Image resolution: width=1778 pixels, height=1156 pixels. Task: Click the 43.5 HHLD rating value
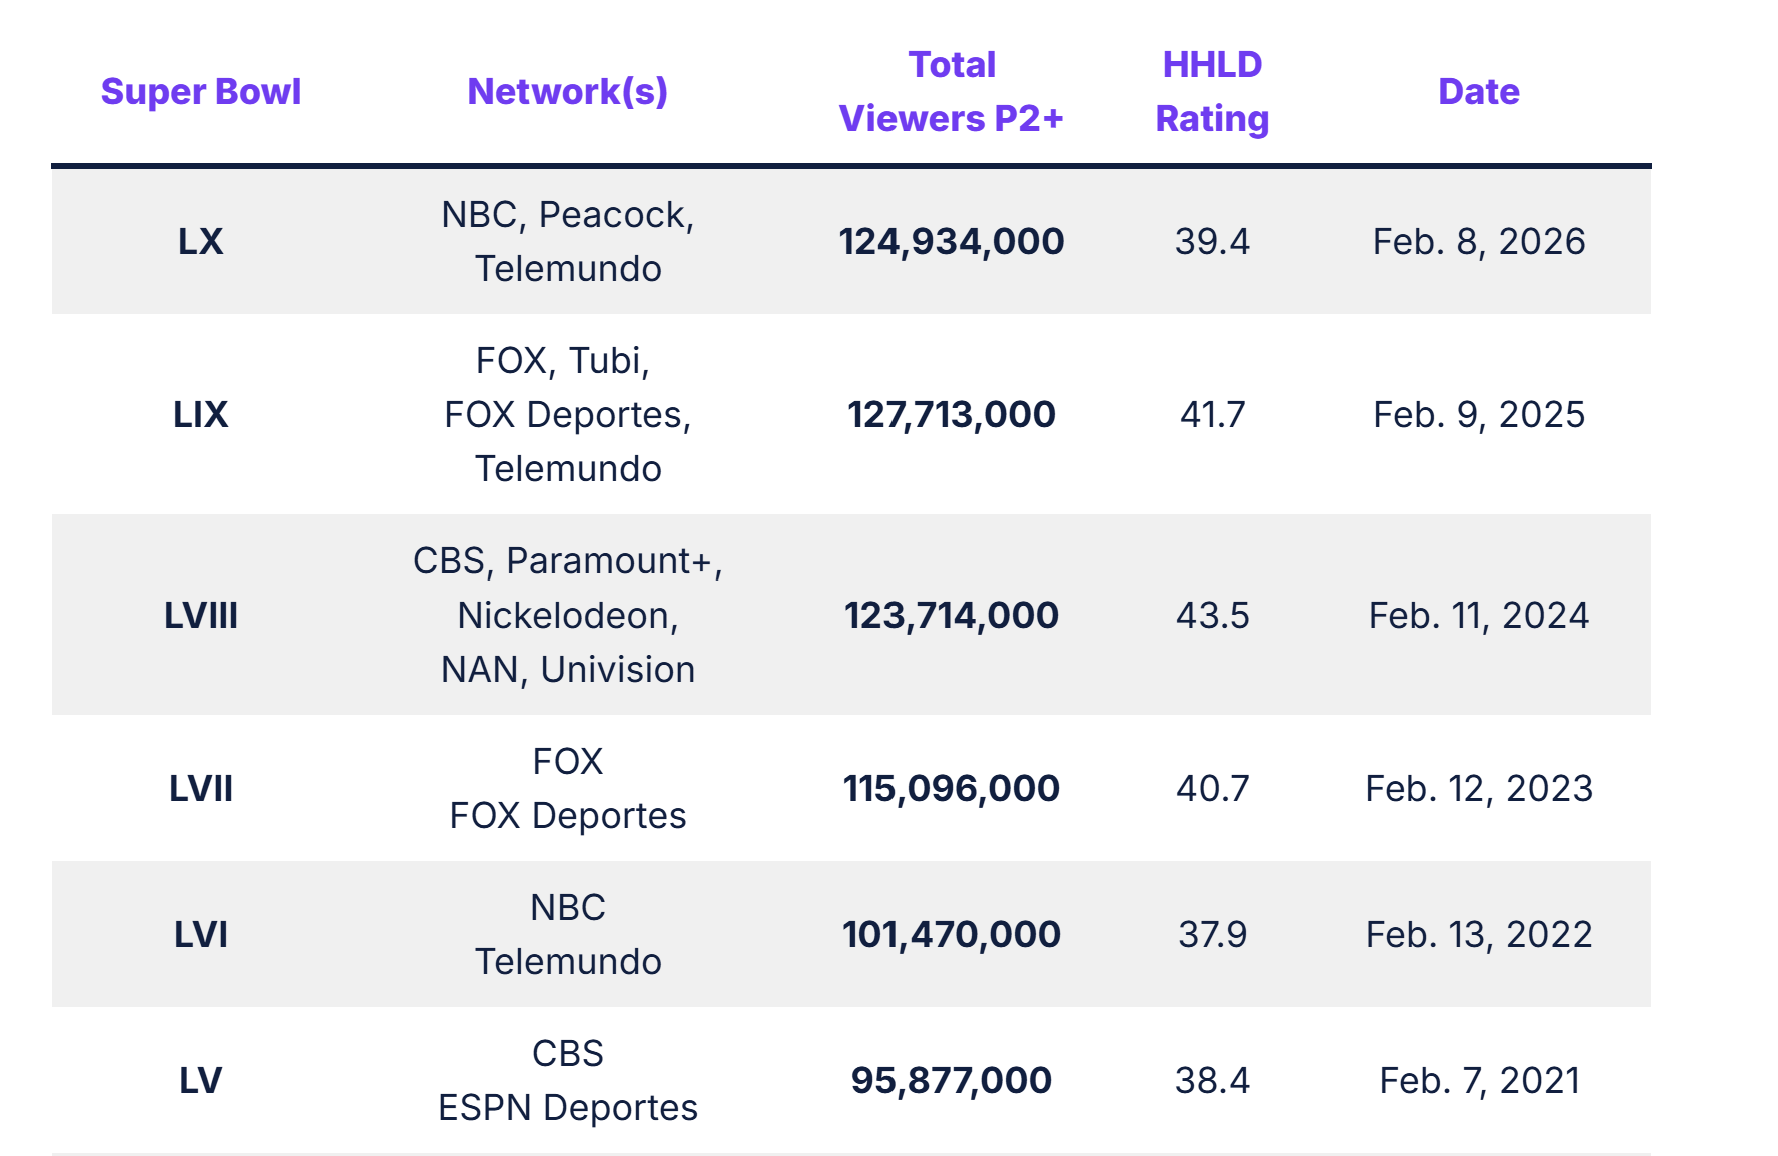(x=1212, y=616)
